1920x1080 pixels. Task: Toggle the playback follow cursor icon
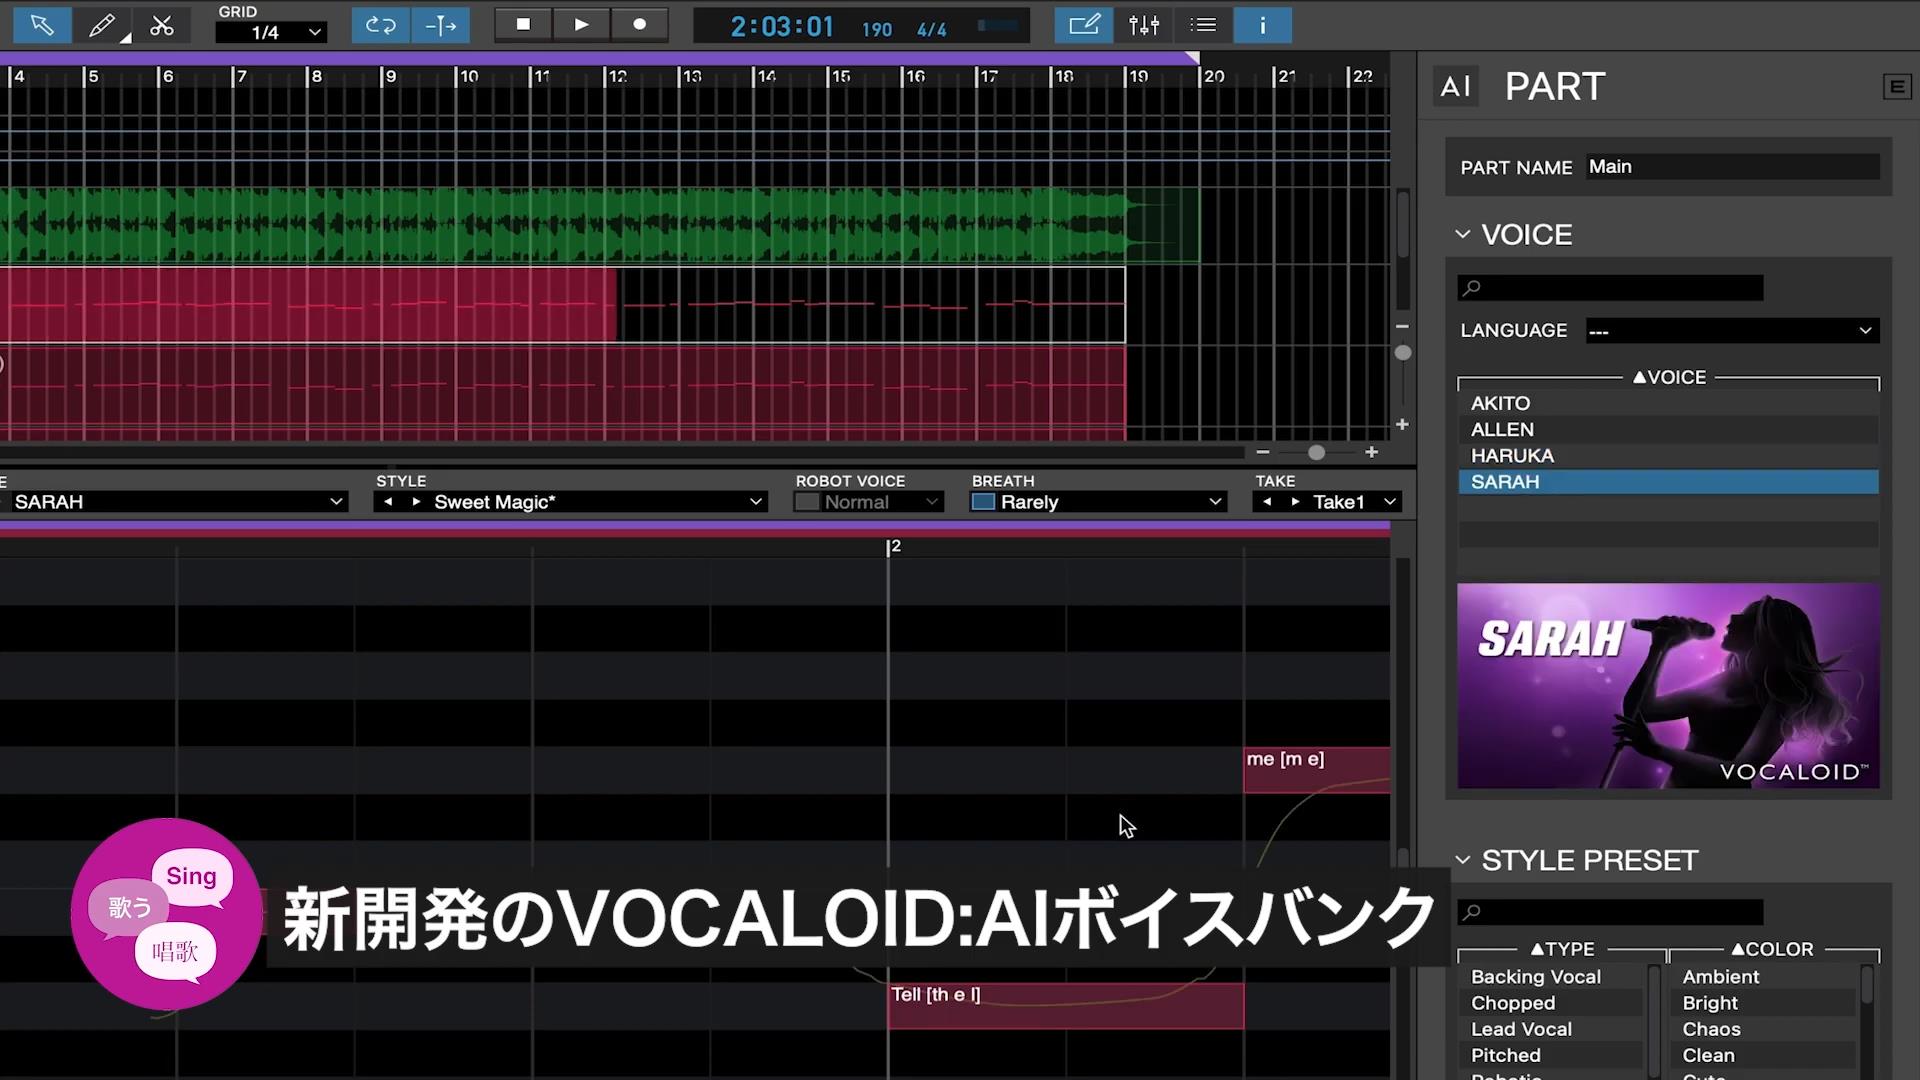coord(441,25)
